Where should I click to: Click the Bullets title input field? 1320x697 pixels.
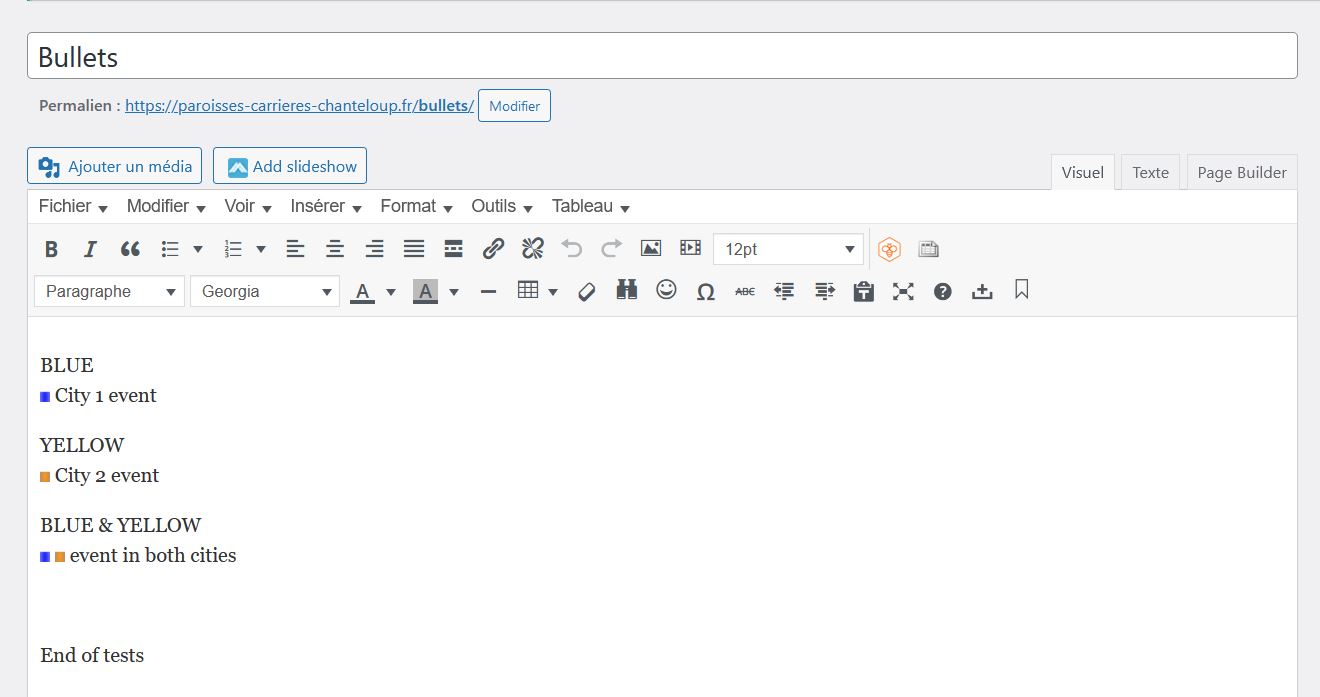(x=660, y=57)
